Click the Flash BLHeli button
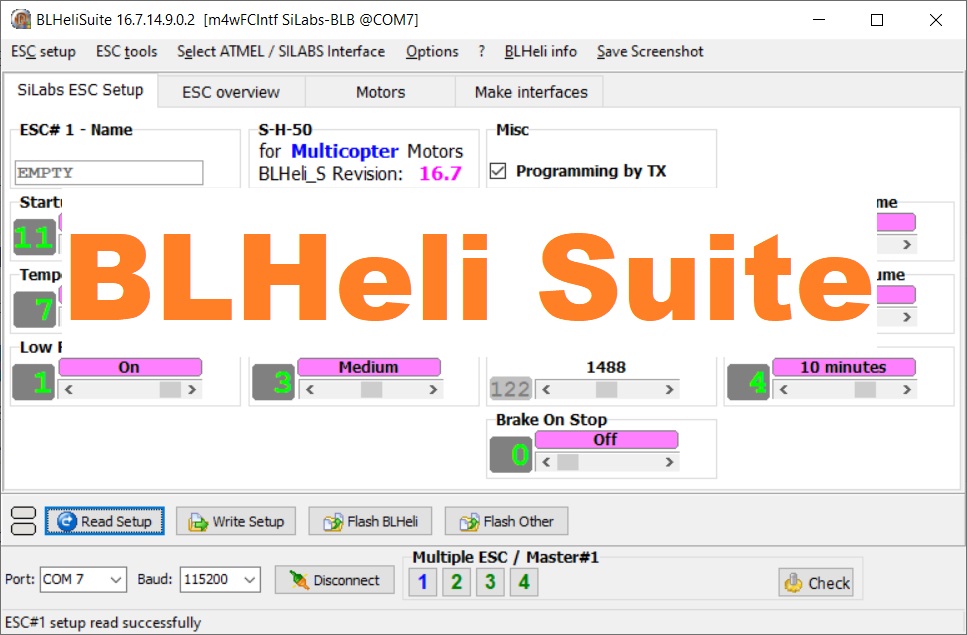Image resolution: width=967 pixels, height=635 pixels. click(x=370, y=521)
